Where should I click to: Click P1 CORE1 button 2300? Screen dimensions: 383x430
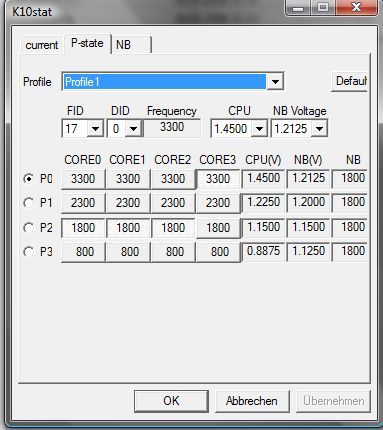[128, 203]
